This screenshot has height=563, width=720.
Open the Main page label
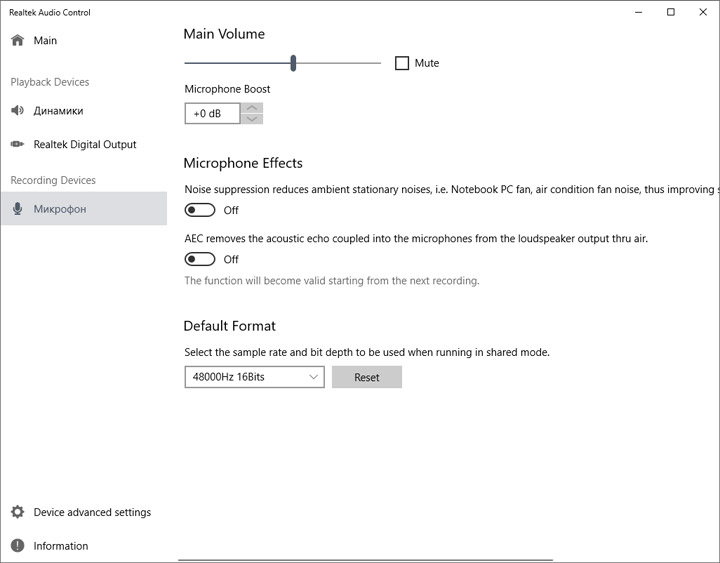click(x=45, y=40)
